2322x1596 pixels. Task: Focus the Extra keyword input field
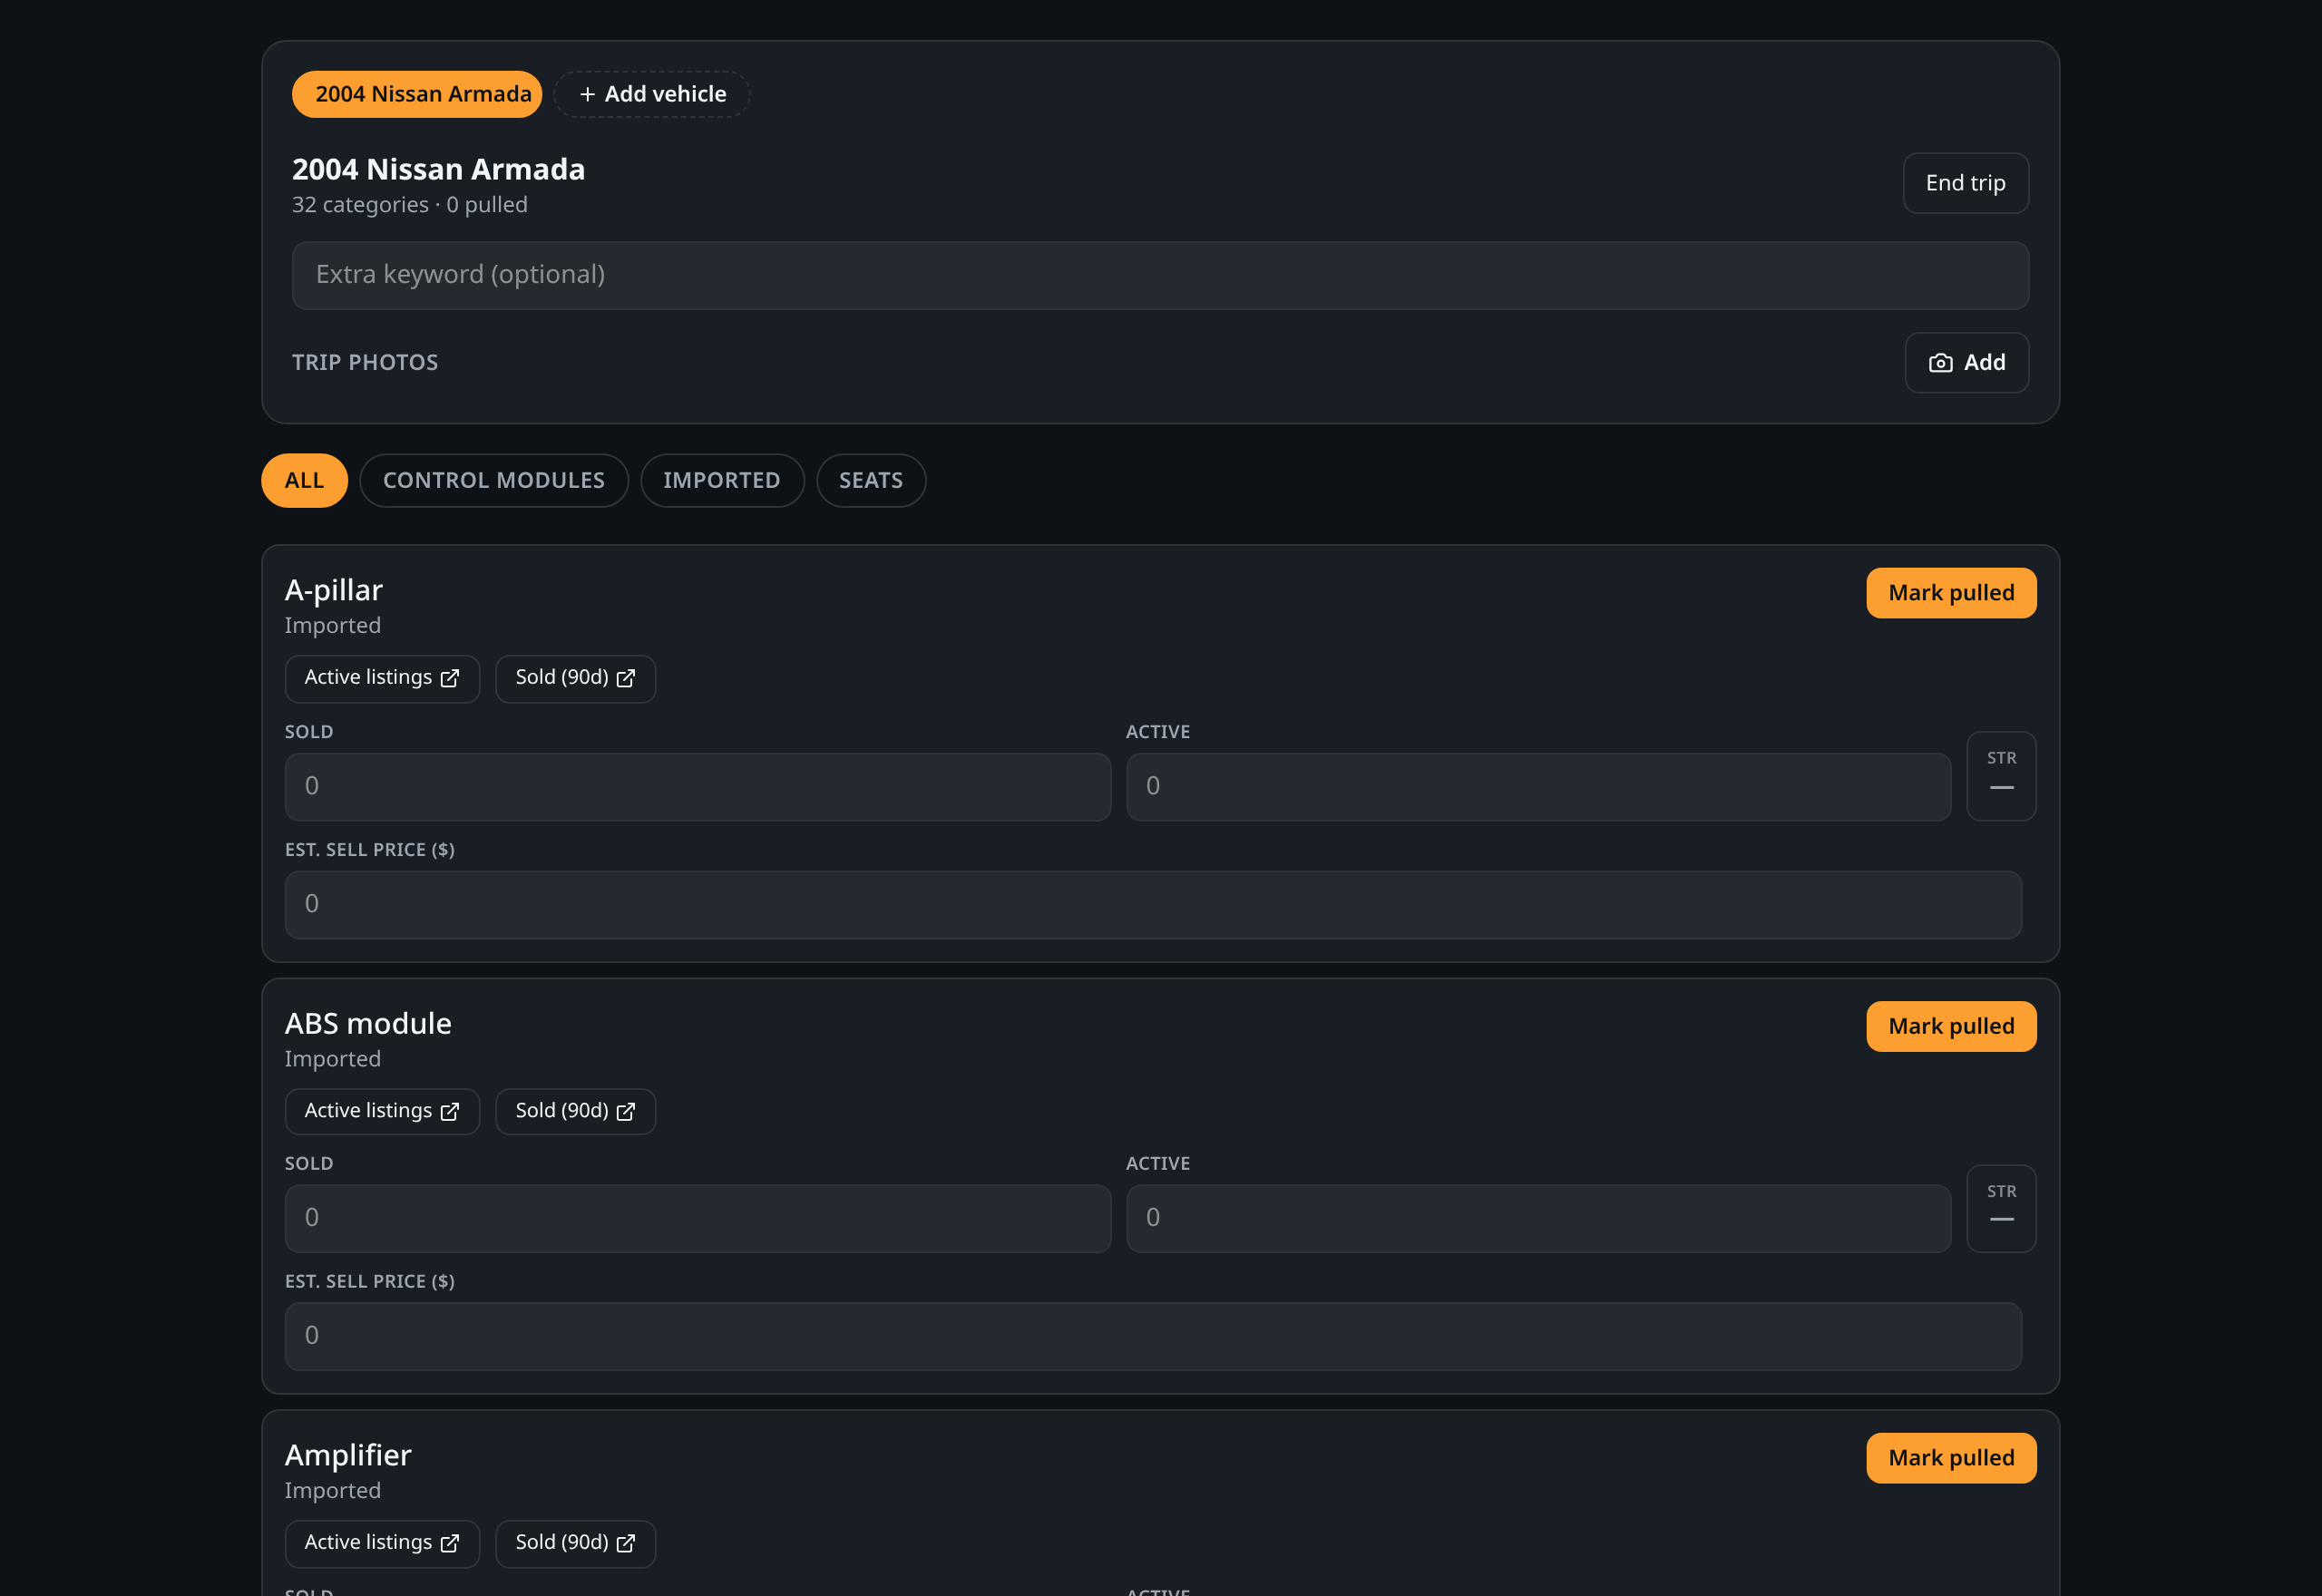pos(1160,275)
